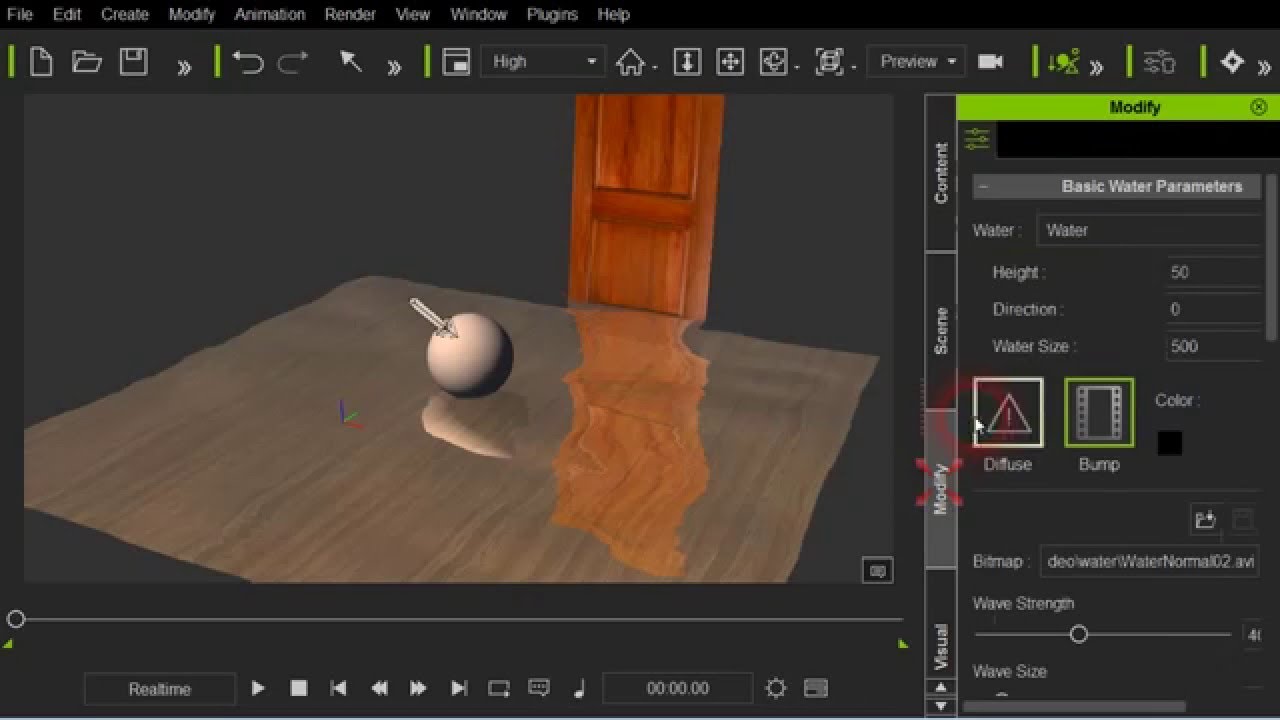The height and width of the screenshot is (720, 1280).
Task: Close the Modify panel
Action: click(x=1259, y=107)
